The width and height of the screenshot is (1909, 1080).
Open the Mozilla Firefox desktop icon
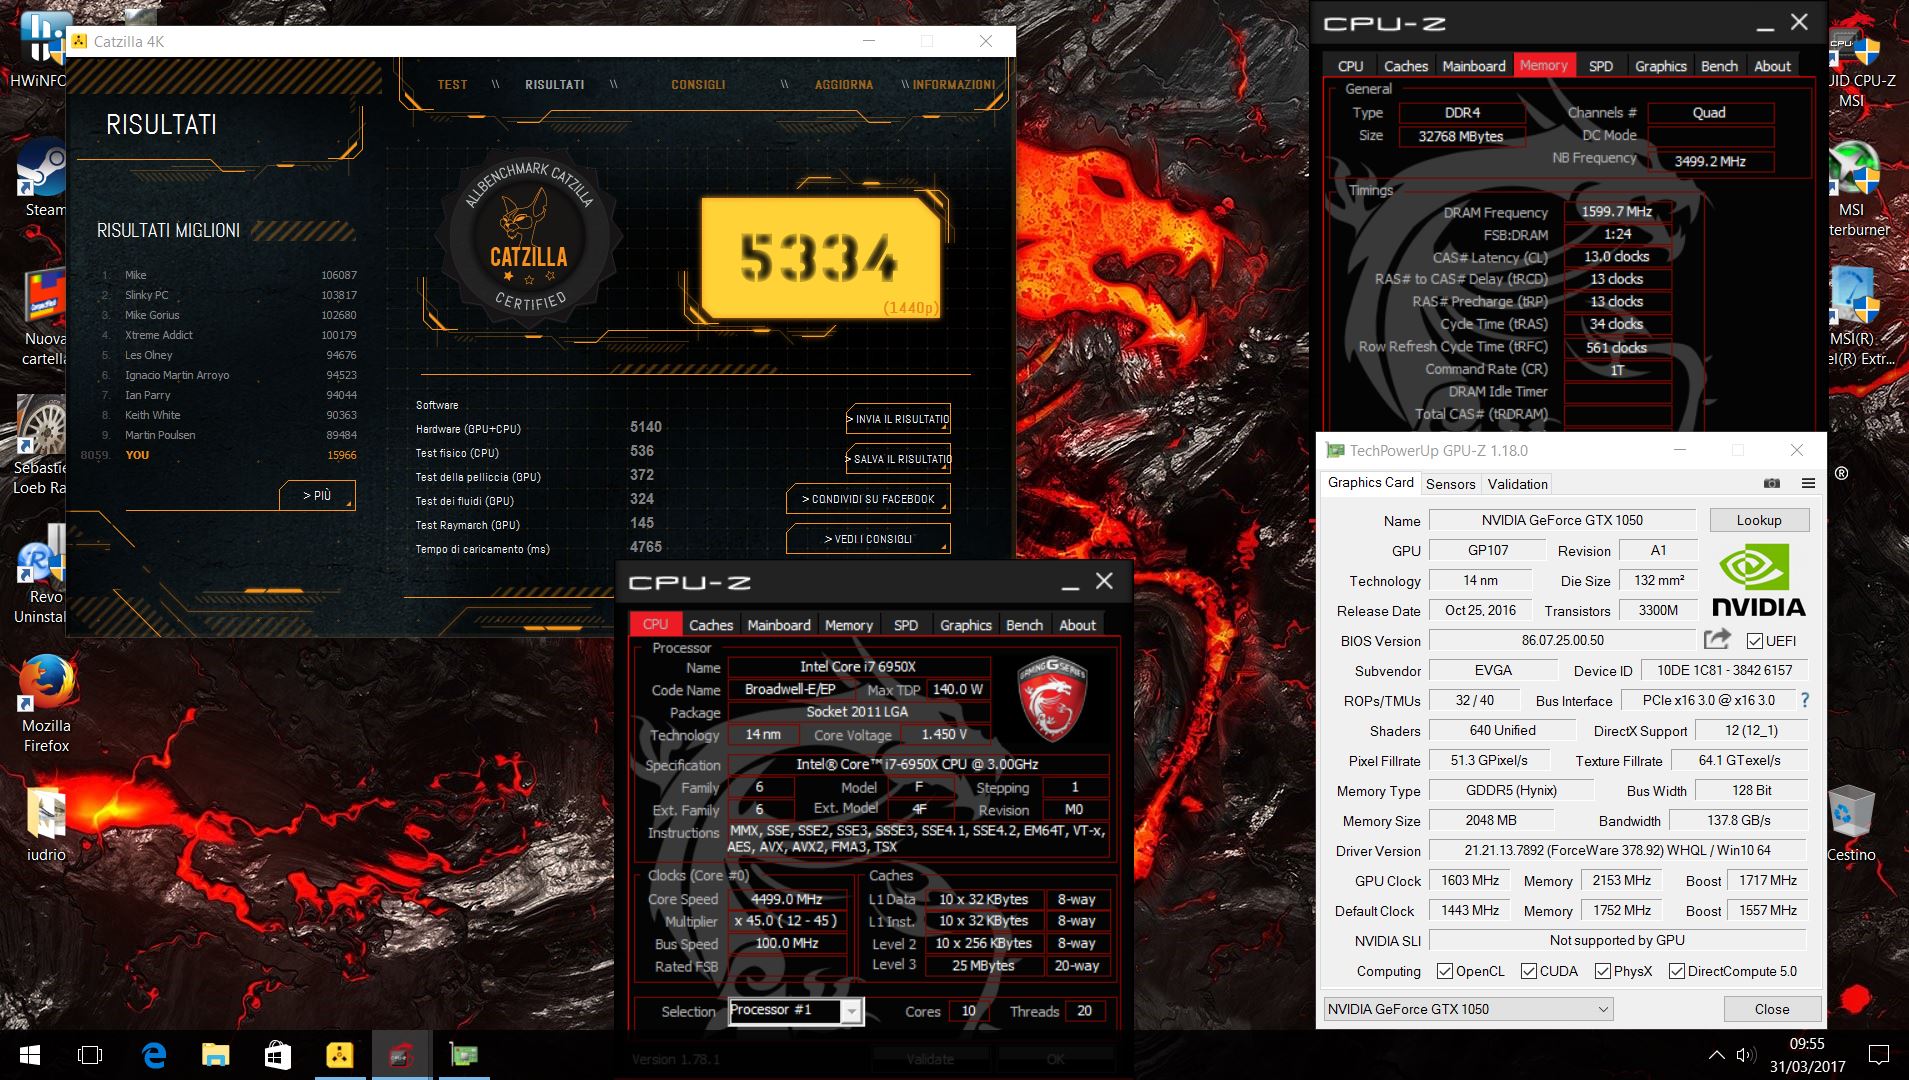coord(46,705)
